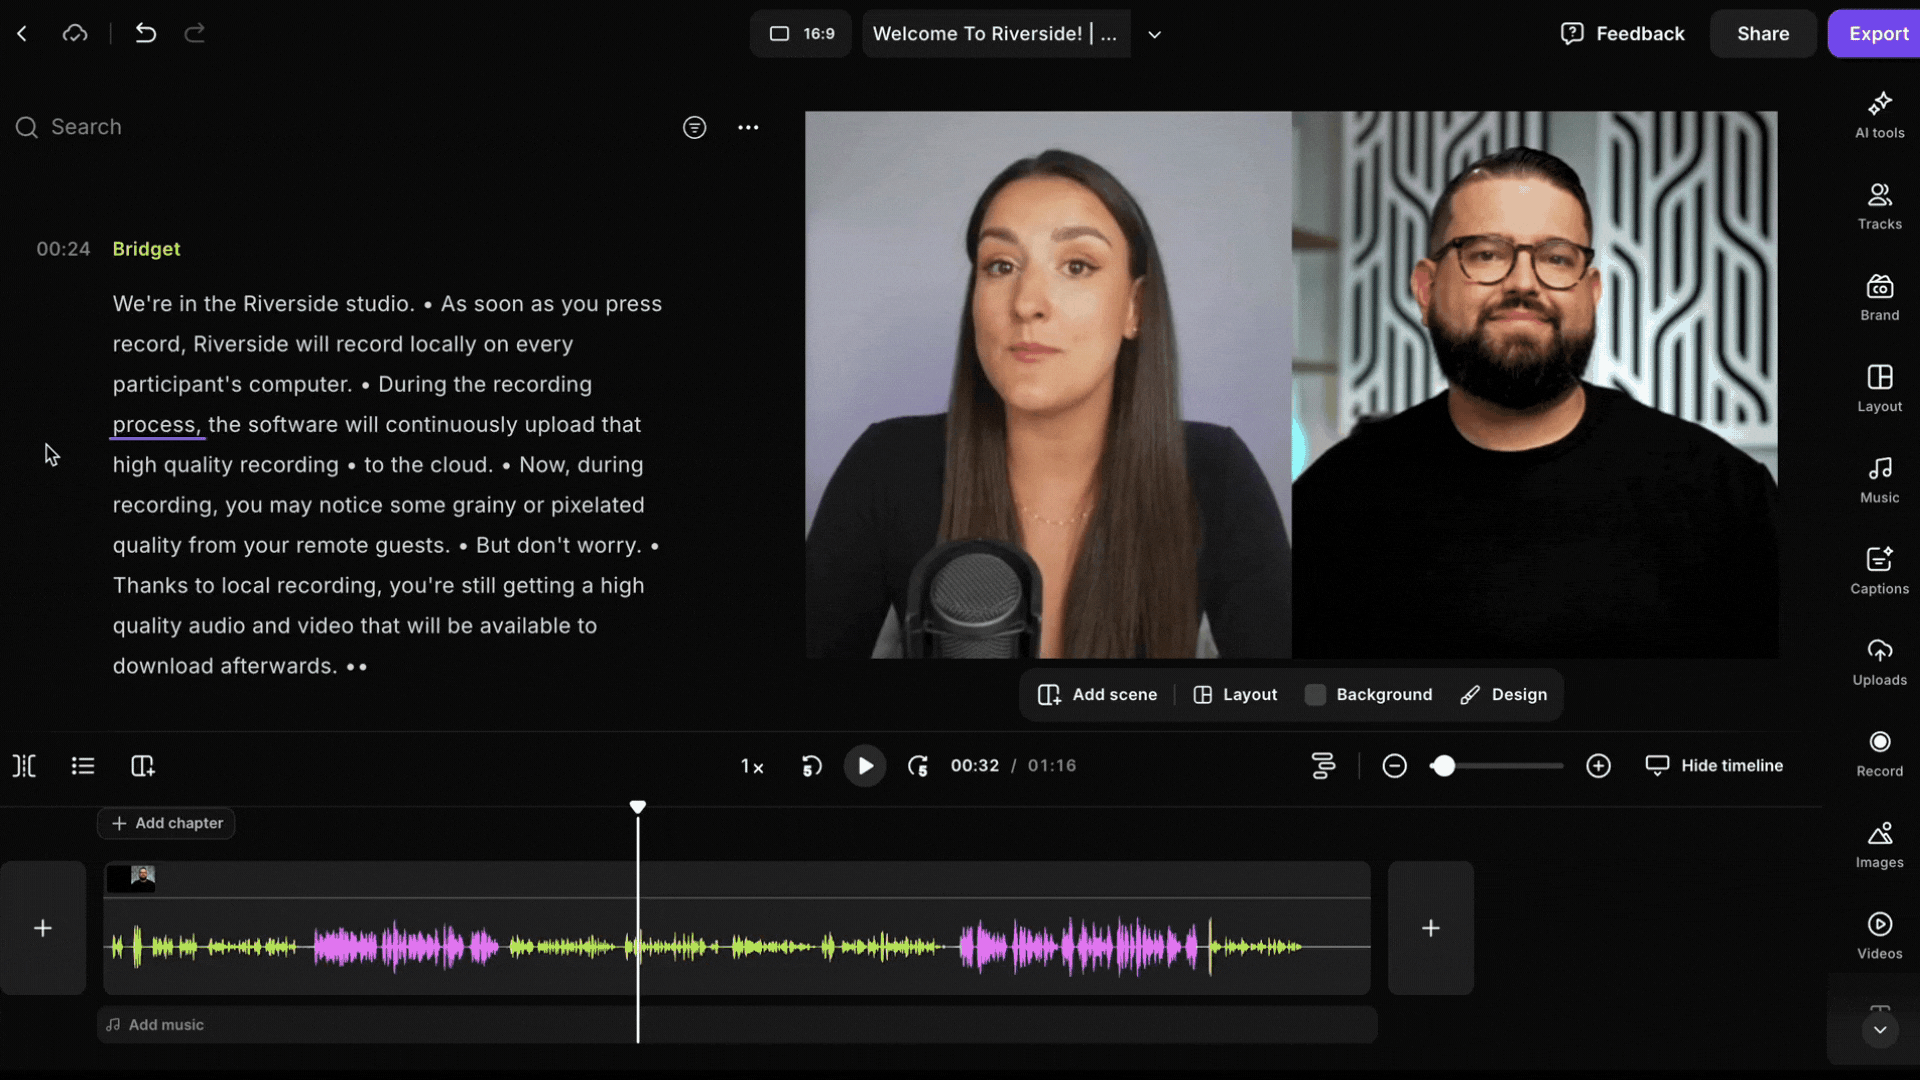Click the Welcome To Riverside project title
The height and width of the screenshot is (1080, 1920).
tap(995, 34)
